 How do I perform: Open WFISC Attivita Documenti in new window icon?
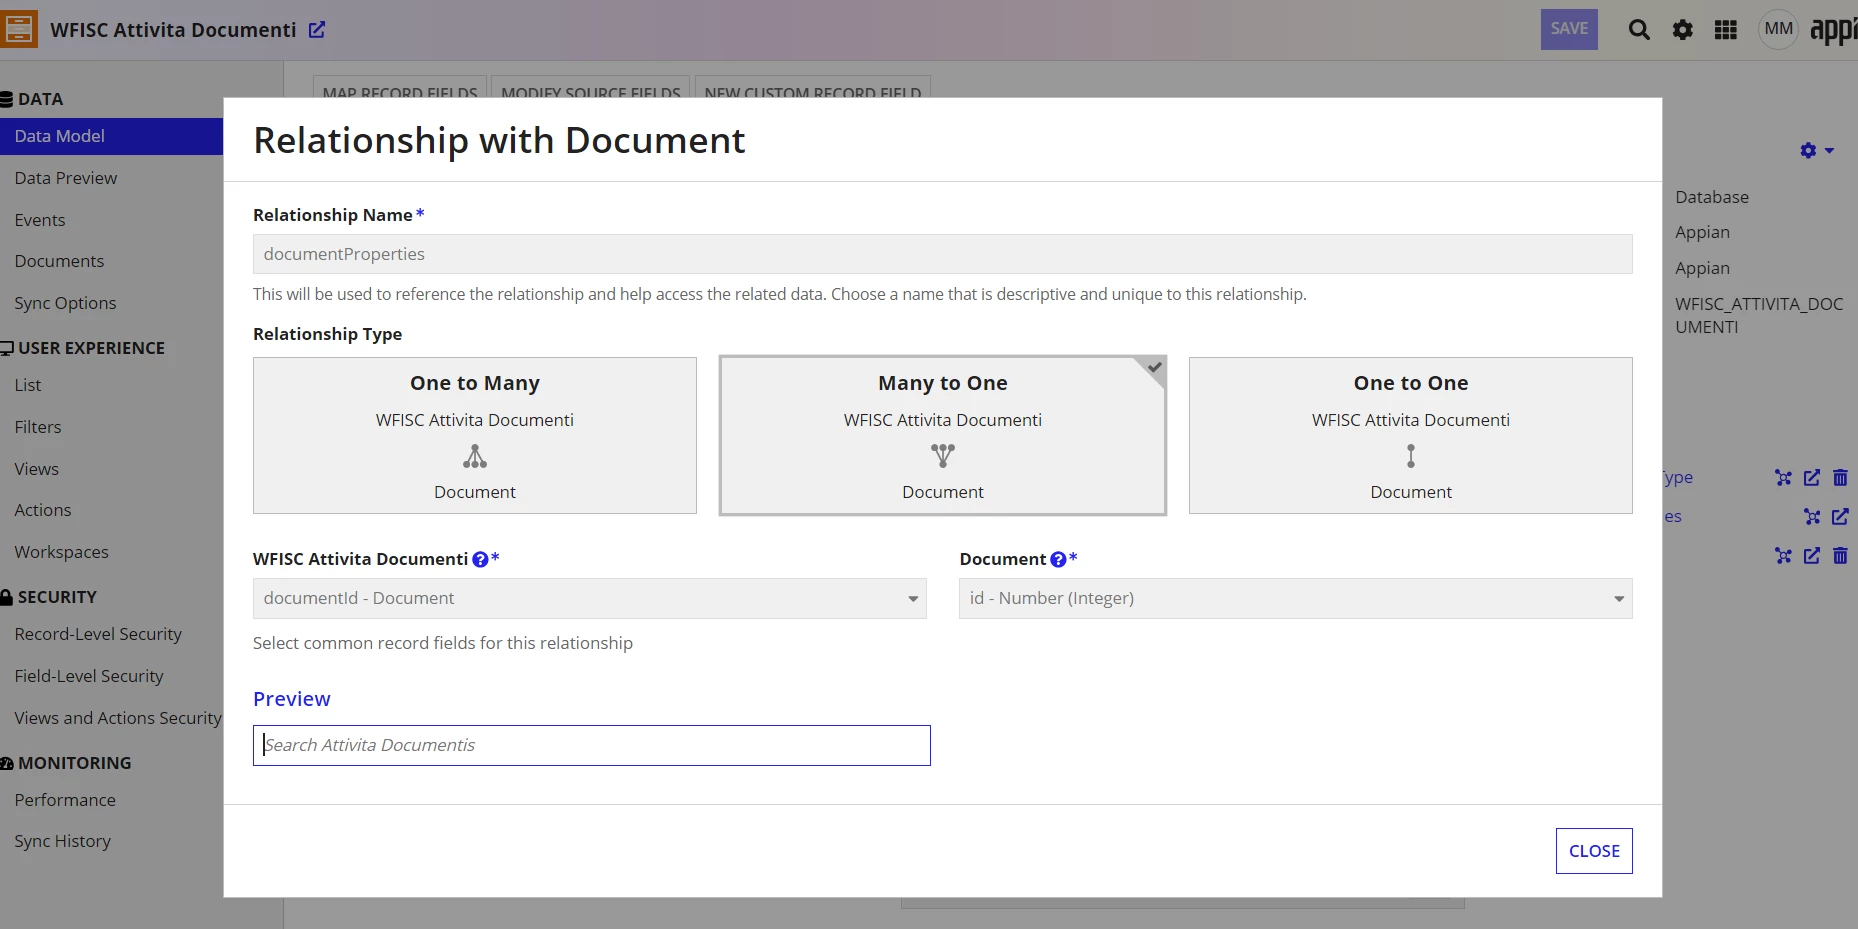(x=317, y=30)
